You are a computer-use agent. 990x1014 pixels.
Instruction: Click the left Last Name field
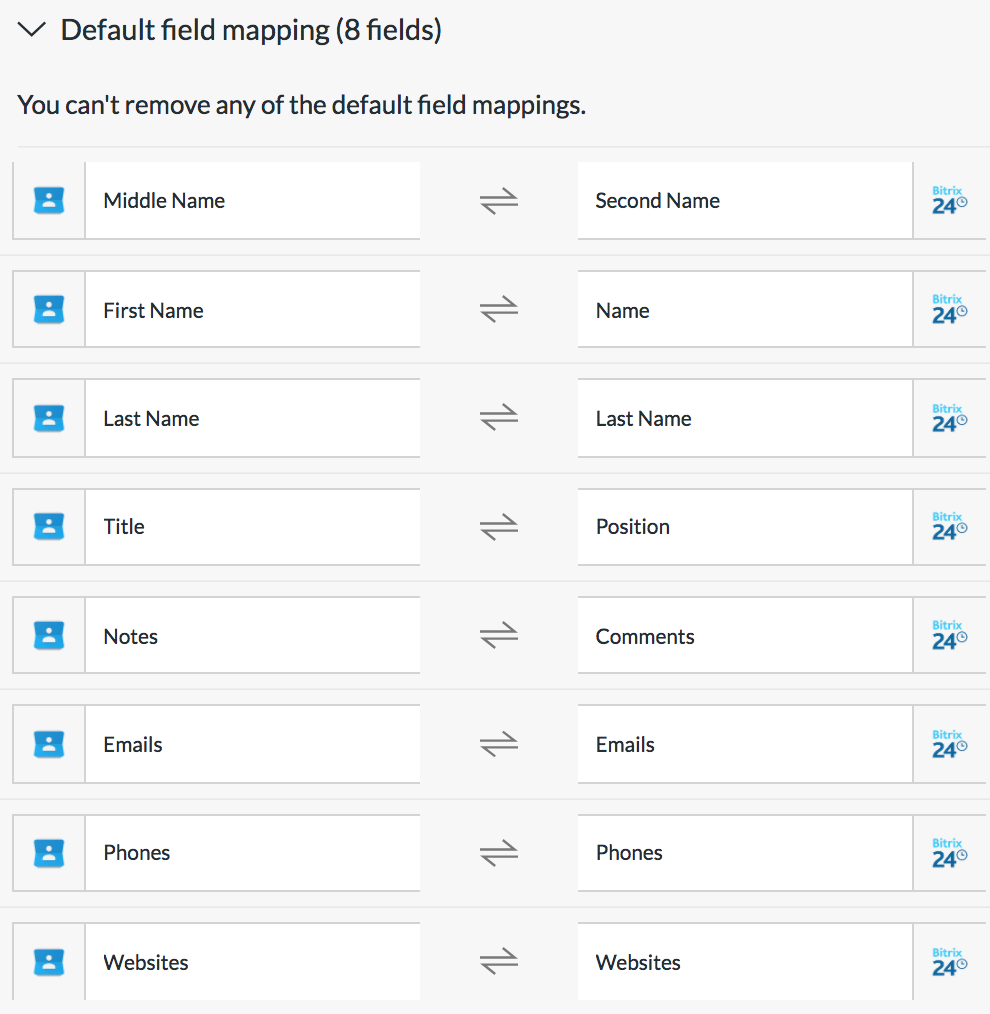pyautogui.click(x=253, y=418)
